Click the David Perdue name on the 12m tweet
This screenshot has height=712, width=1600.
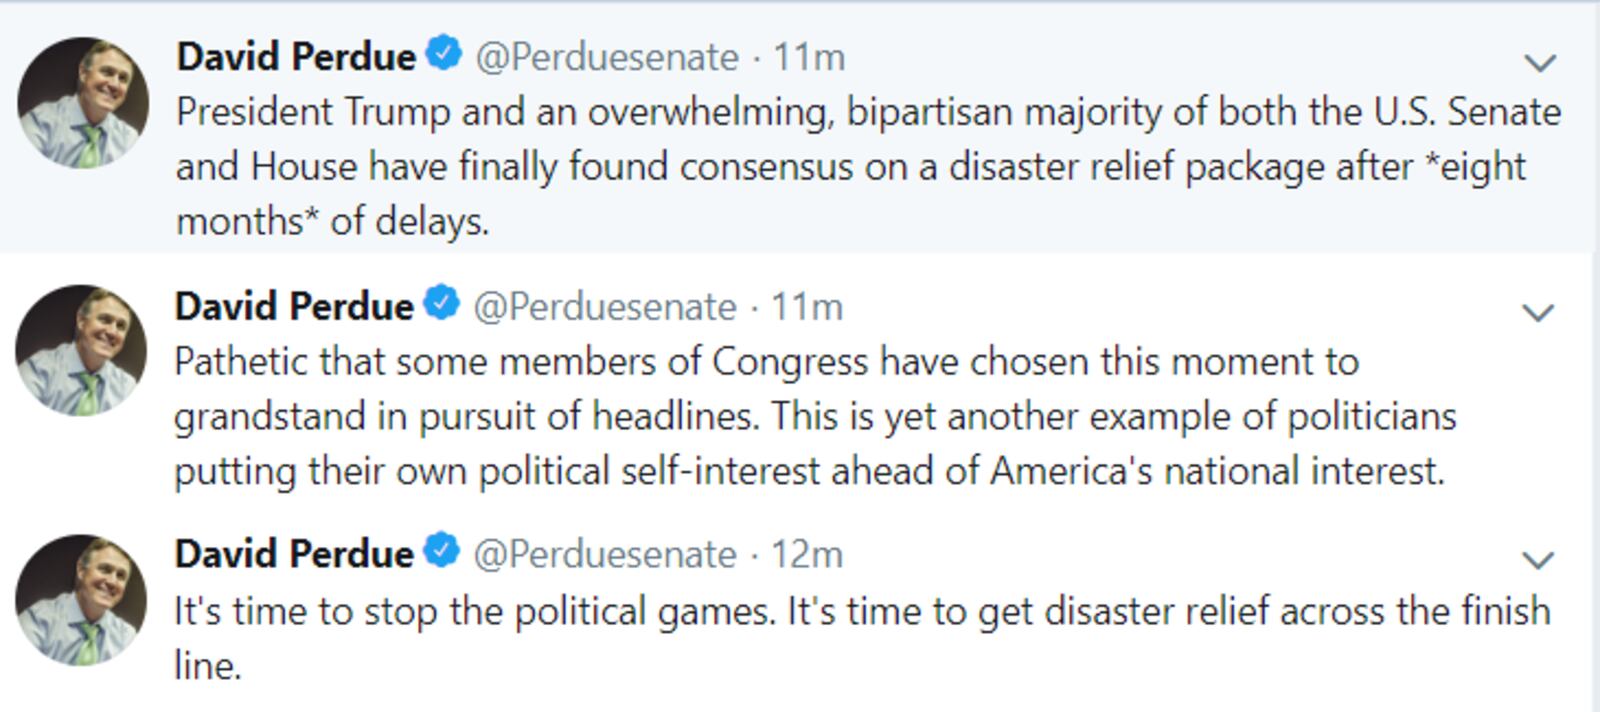click(x=294, y=554)
